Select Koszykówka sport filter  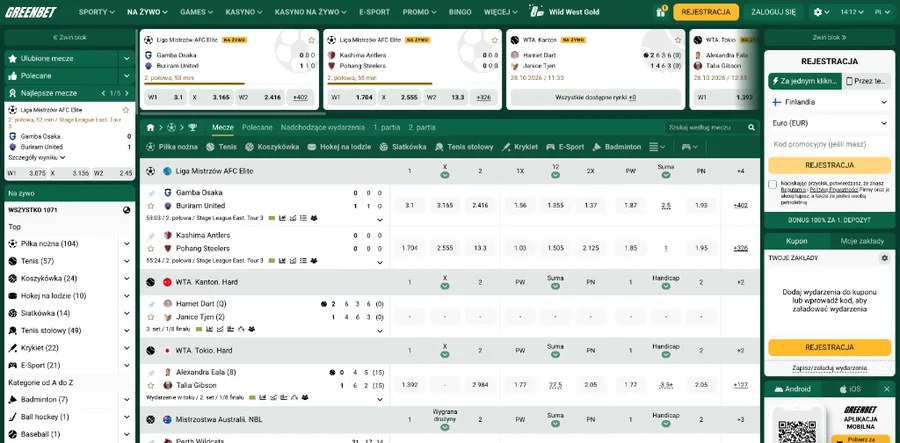272,147
